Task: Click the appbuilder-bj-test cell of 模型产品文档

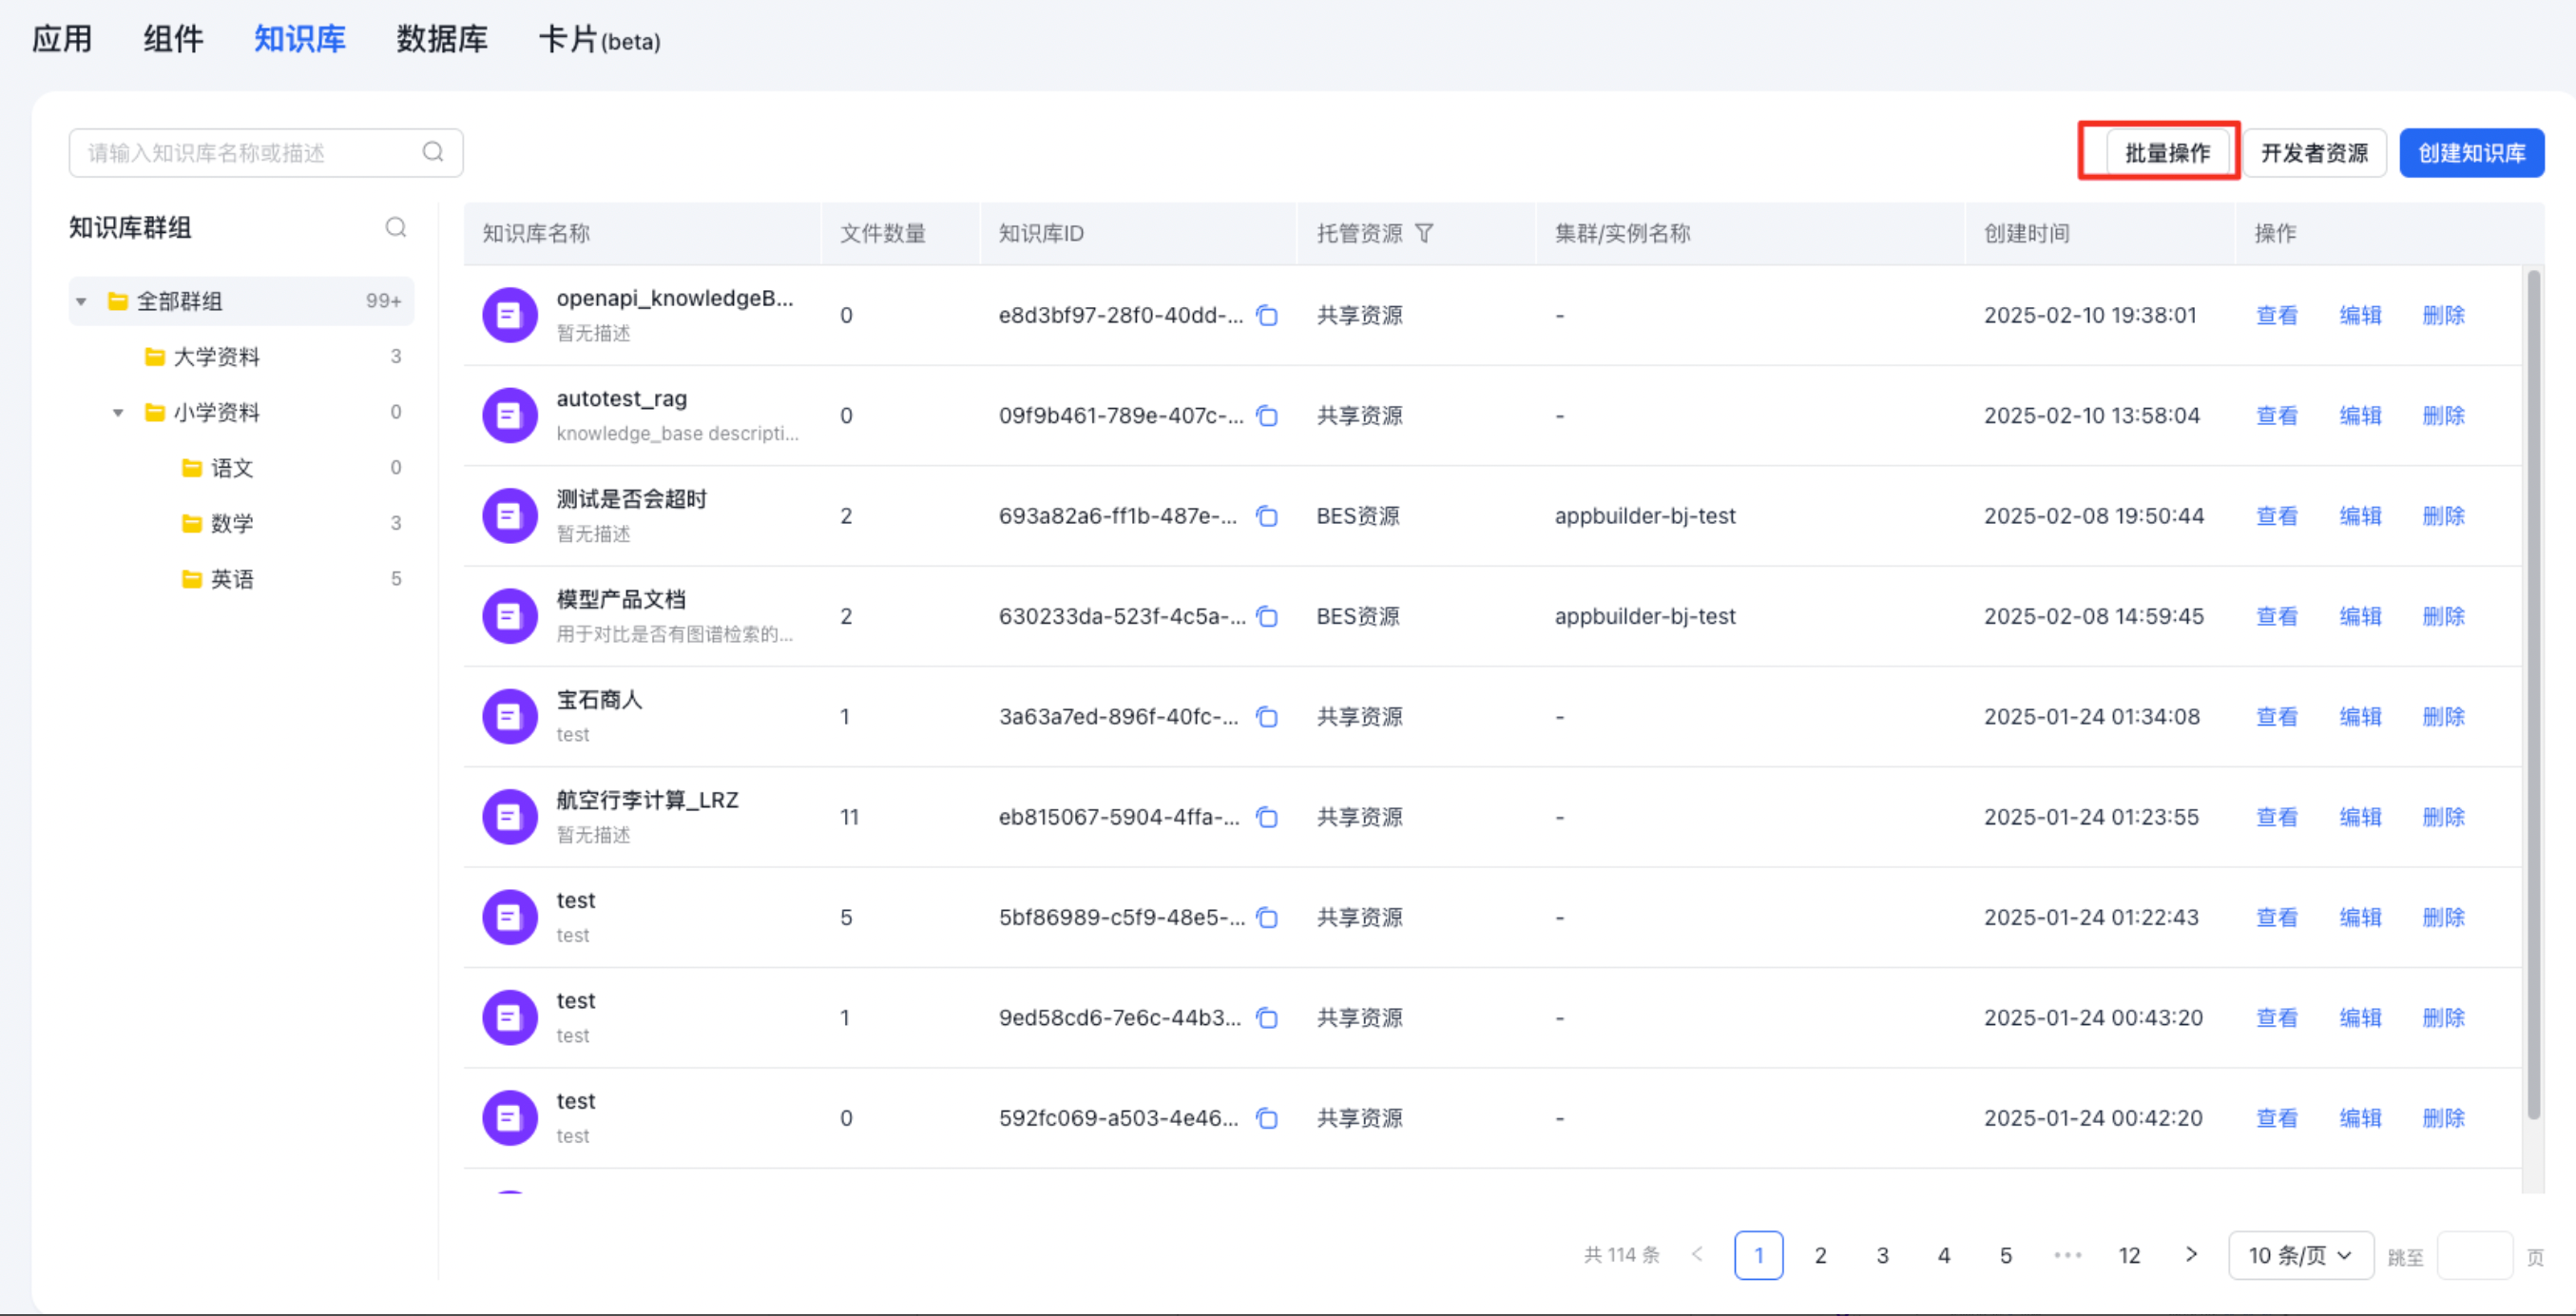Action: [x=1645, y=617]
